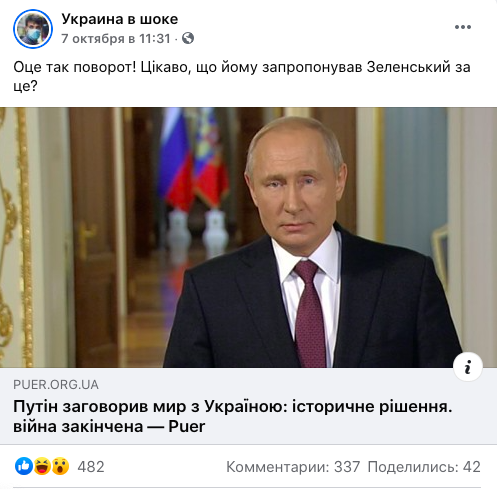Click the man's face in the preview photo

[295, 187]
